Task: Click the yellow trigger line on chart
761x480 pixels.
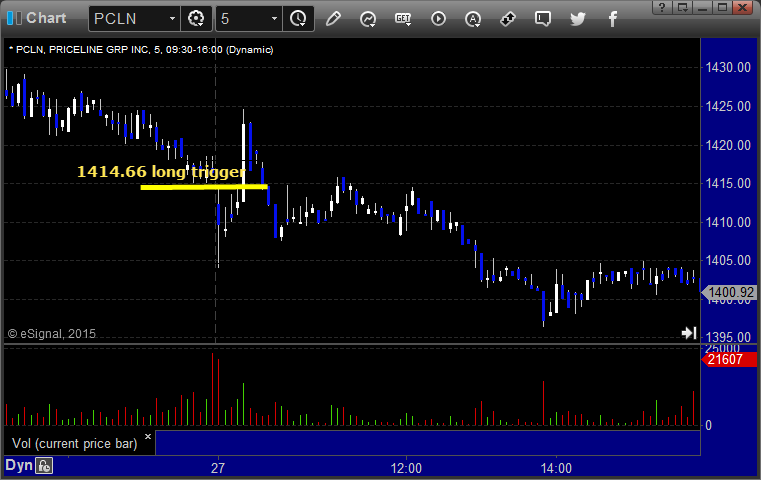Action: [x=204, y=186]
